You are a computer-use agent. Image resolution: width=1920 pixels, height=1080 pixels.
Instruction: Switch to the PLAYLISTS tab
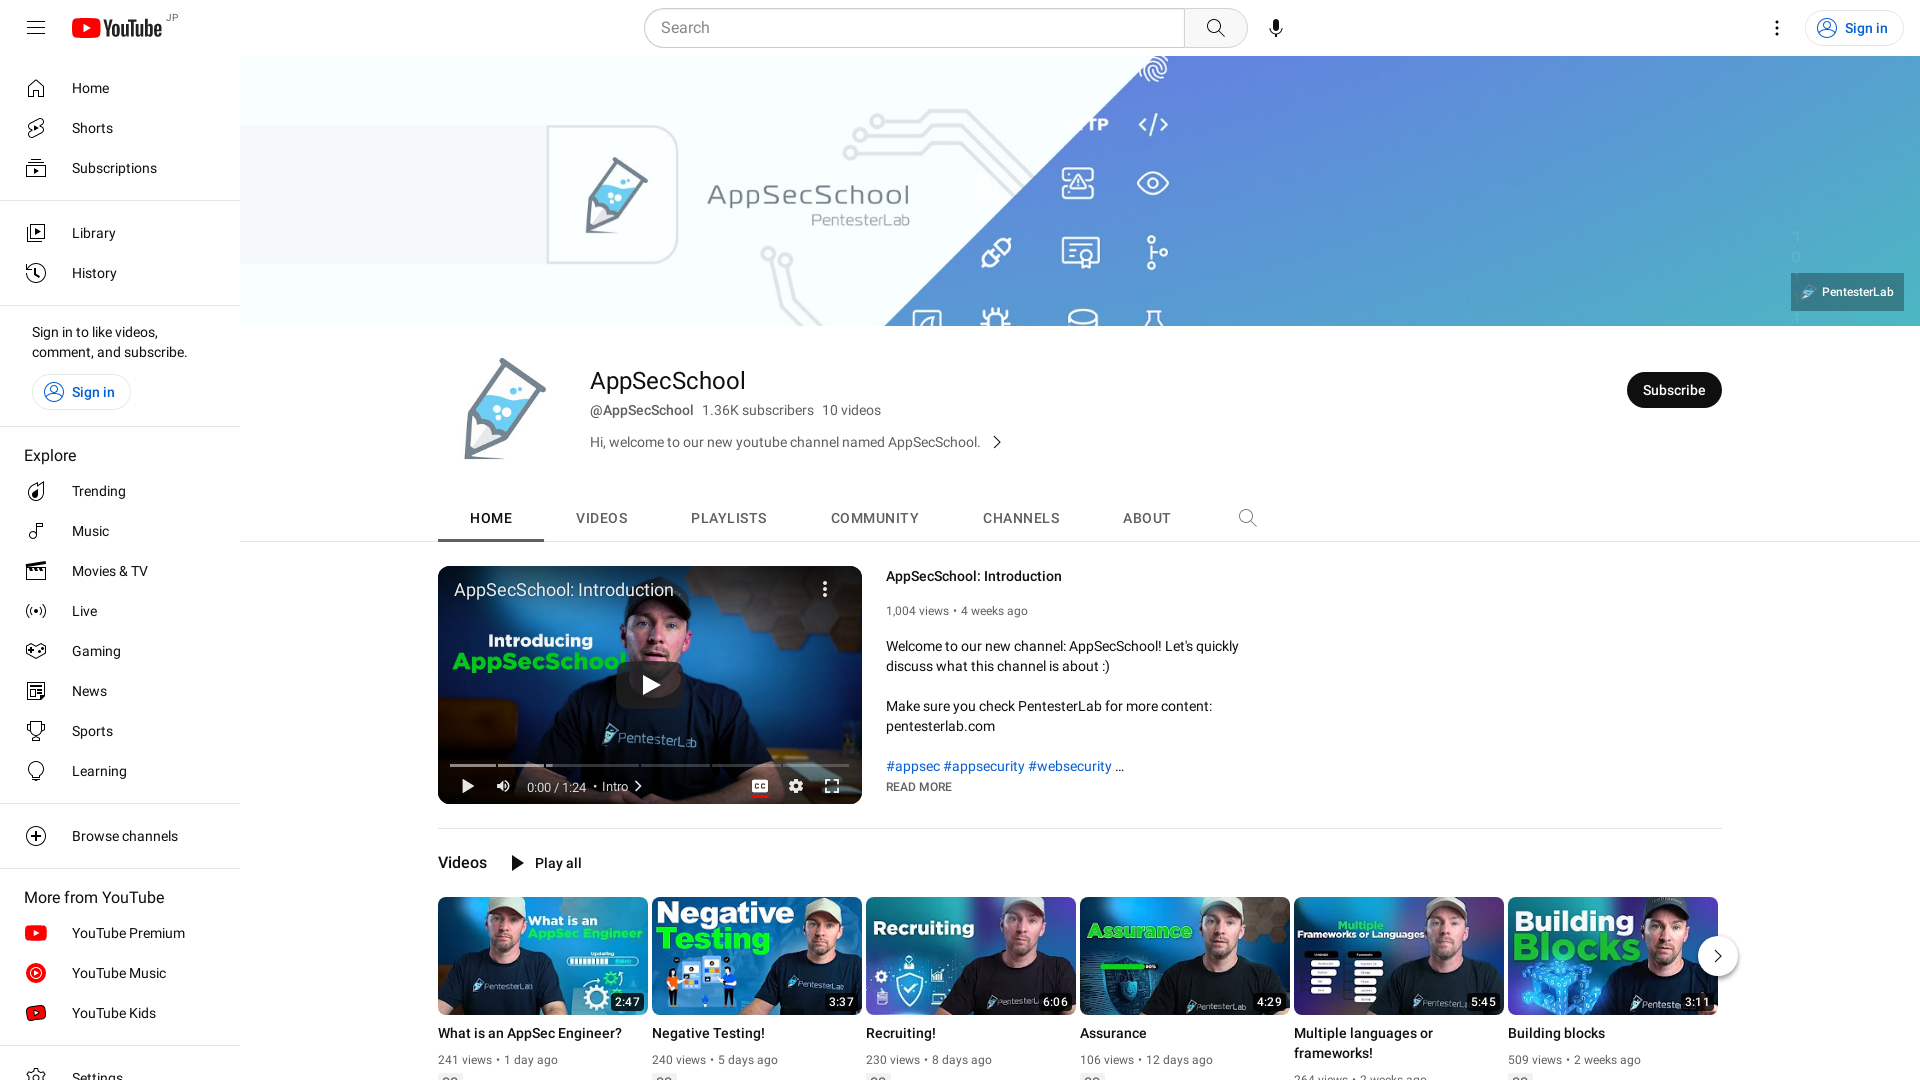(729, 518)
